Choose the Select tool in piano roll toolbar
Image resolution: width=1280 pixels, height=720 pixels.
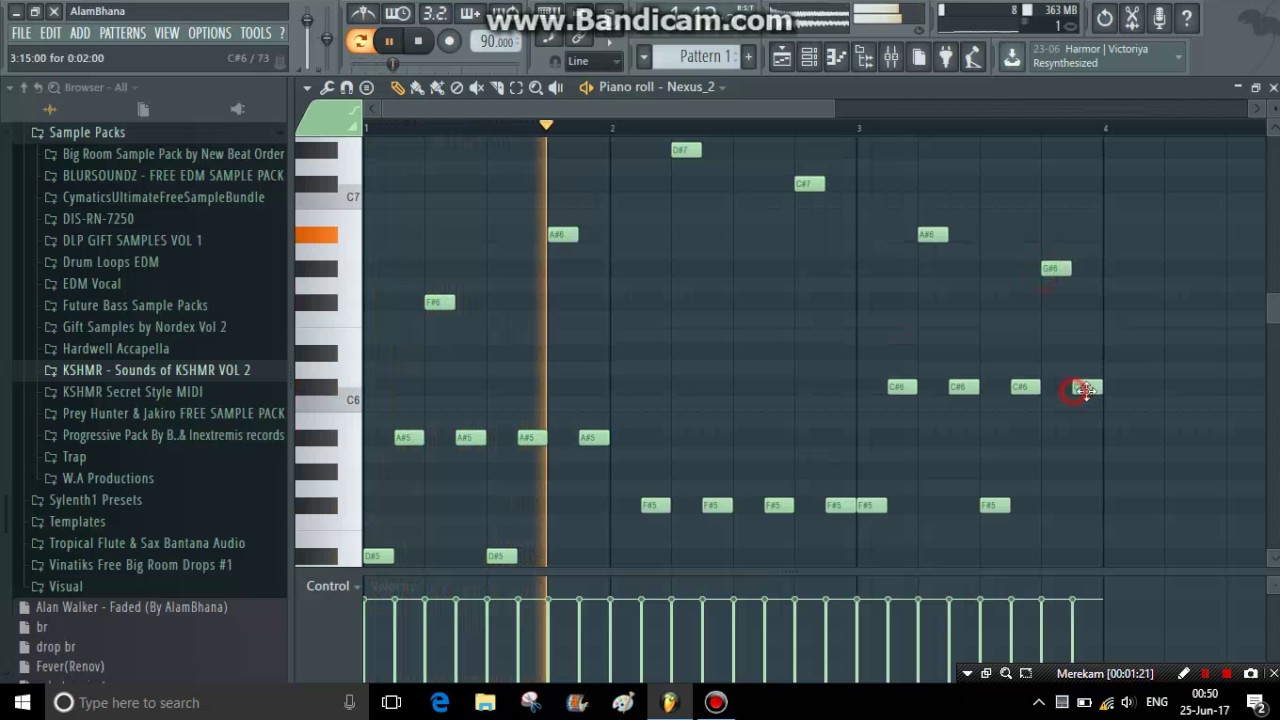(516, 88)
